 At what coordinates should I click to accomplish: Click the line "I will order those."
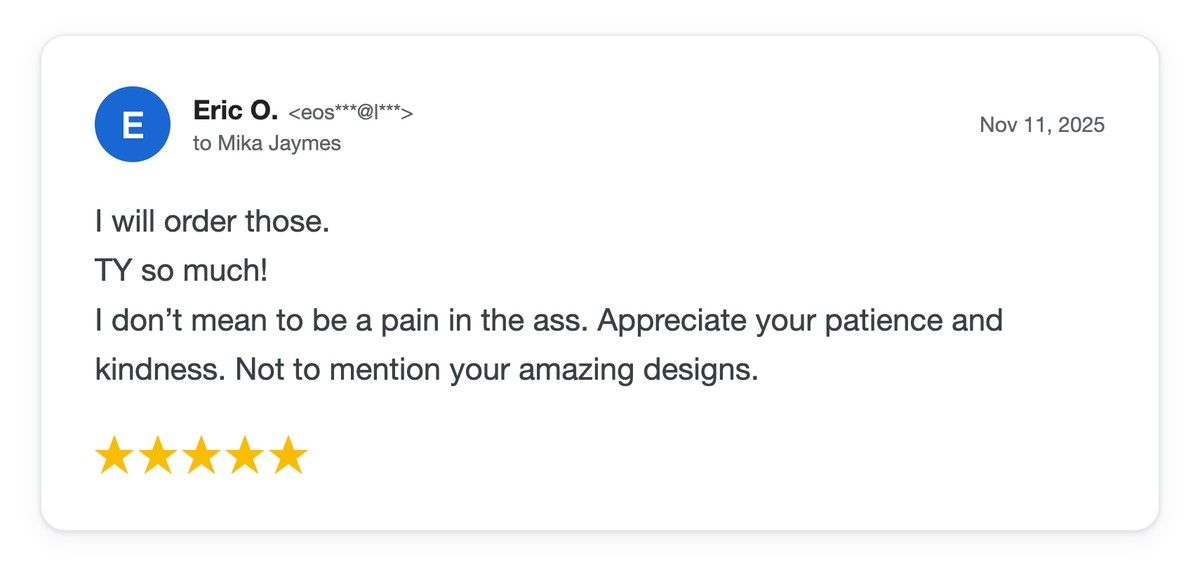pos(212,221)
